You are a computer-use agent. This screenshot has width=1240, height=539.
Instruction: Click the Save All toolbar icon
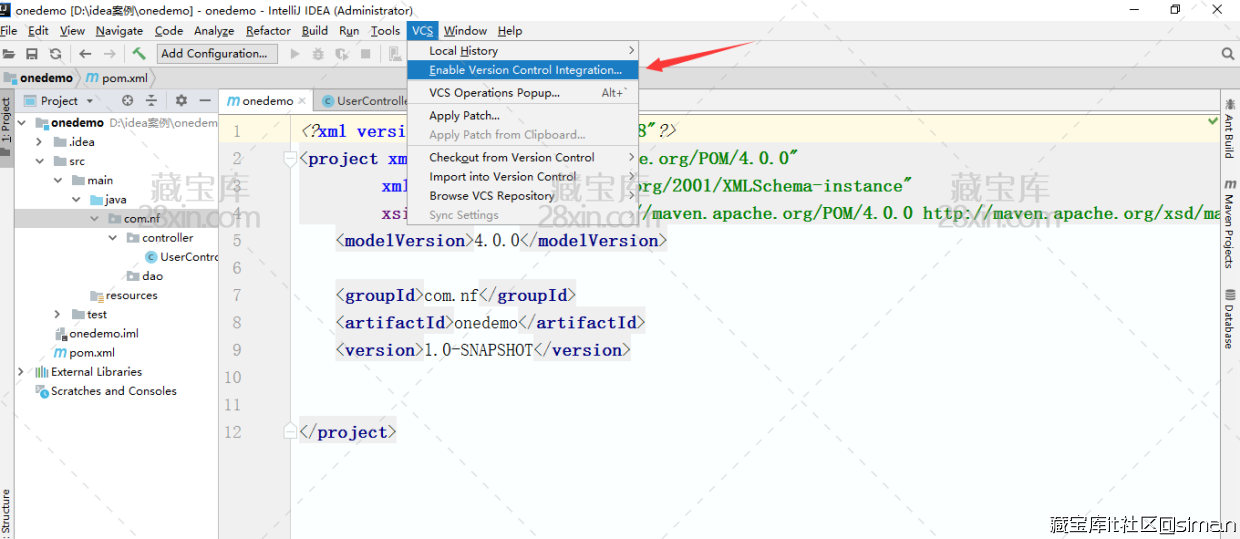(32, 54)
